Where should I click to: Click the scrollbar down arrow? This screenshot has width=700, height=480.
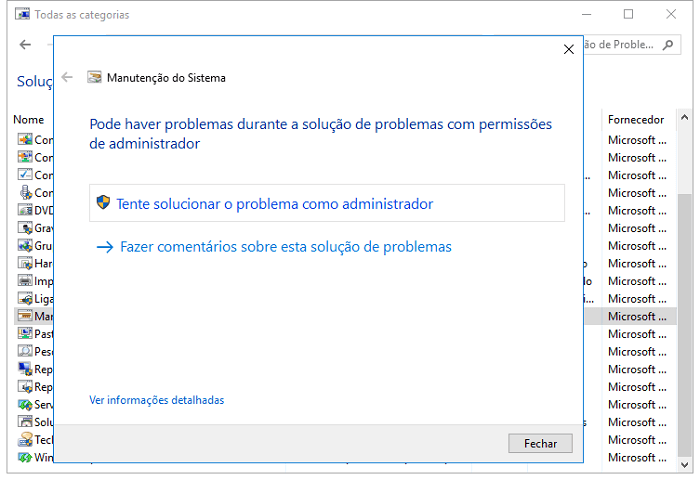[x=684, y=464]
